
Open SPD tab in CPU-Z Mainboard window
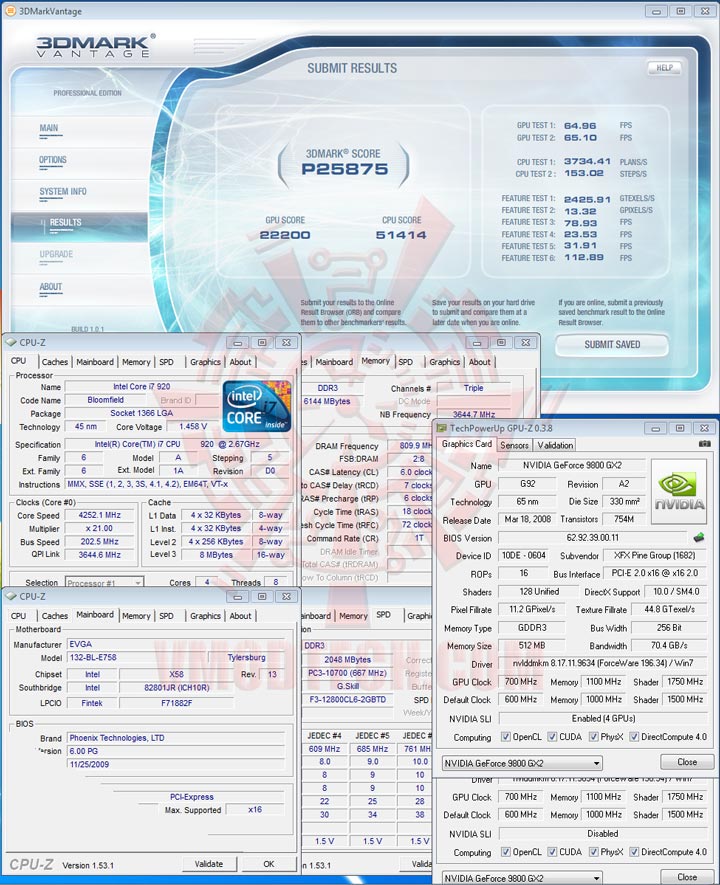click(x=166, y=616)
